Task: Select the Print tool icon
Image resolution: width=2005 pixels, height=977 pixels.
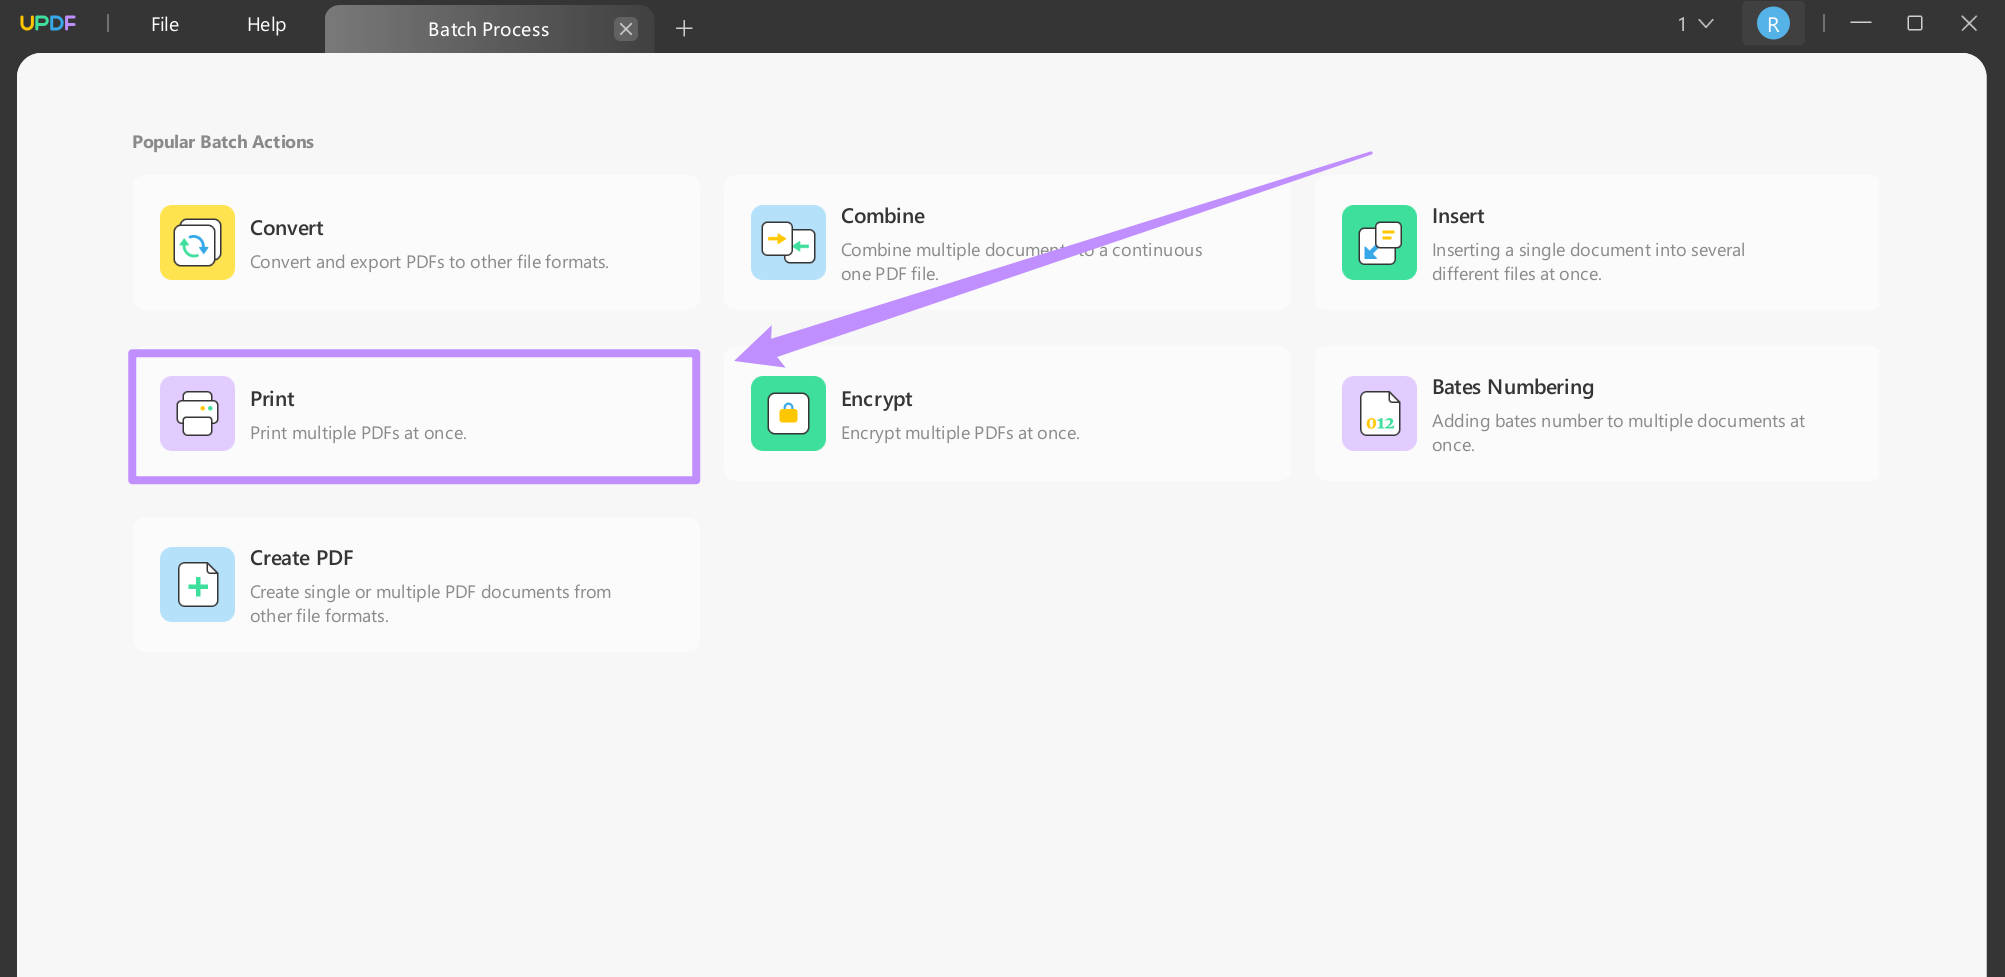Action: (x=197, y=413)
